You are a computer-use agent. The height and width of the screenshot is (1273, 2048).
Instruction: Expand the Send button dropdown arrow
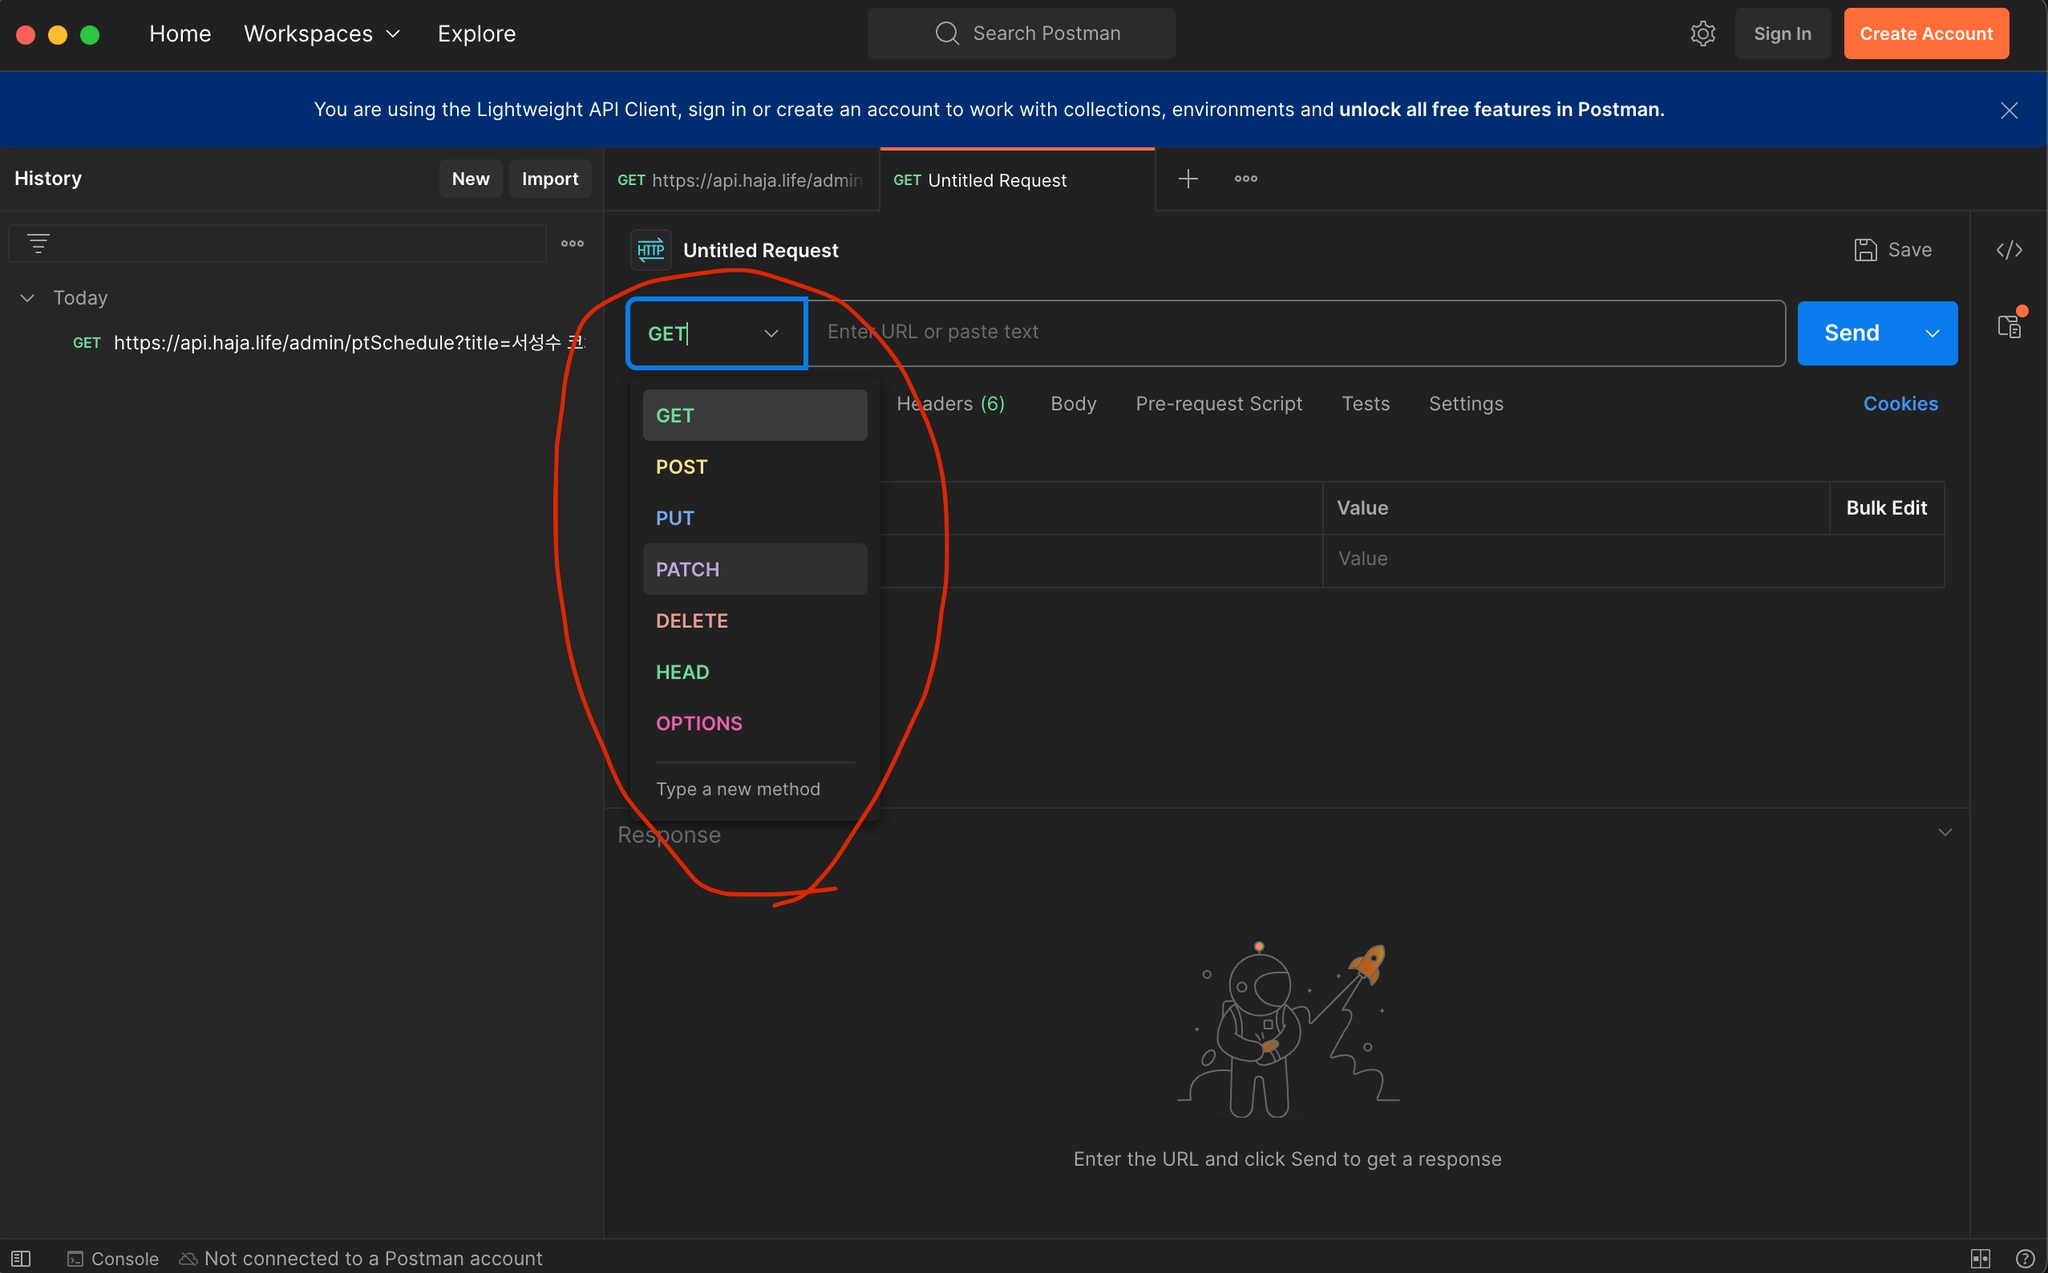1932,333
